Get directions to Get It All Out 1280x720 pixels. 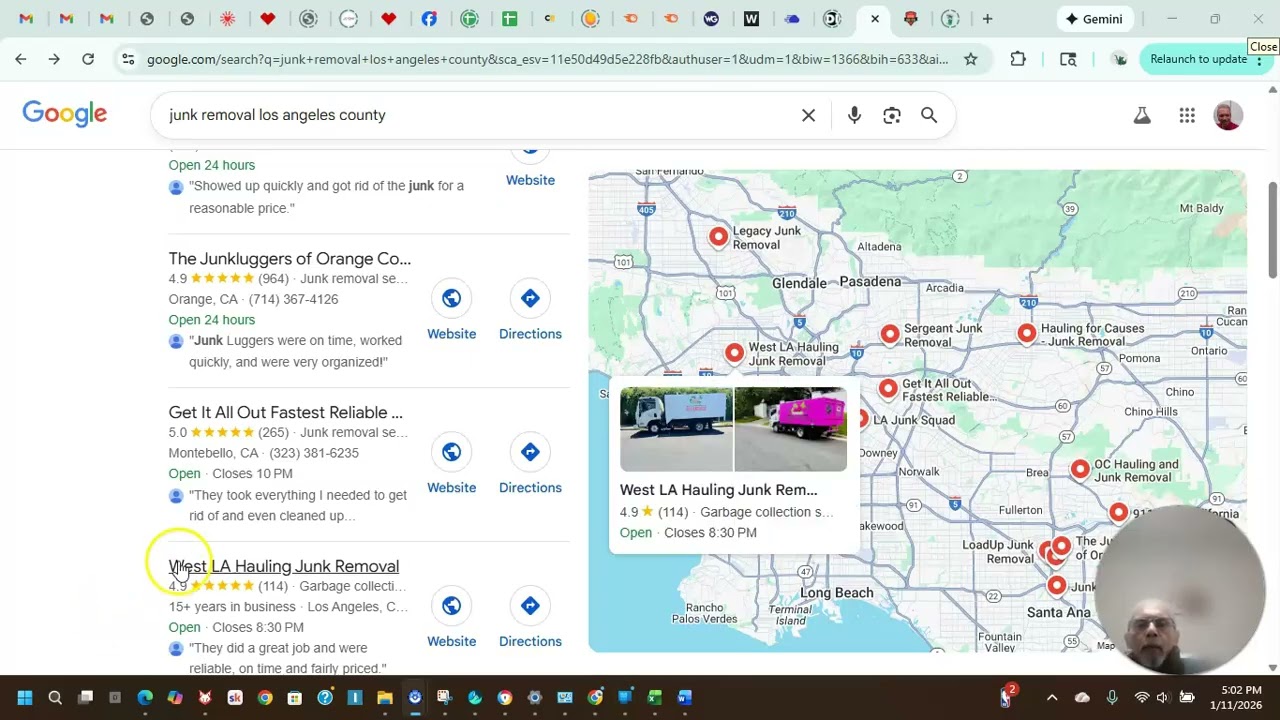530,452
